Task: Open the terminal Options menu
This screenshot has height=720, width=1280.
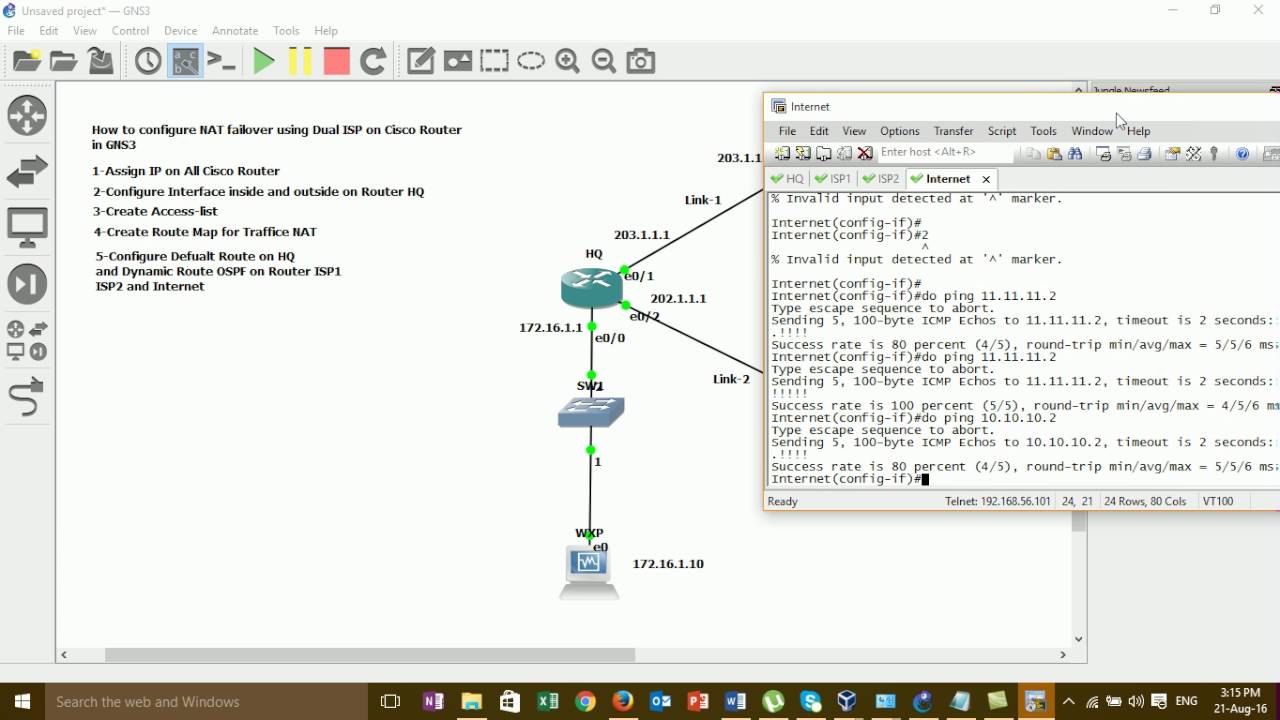Action: (x=900, y=131)
